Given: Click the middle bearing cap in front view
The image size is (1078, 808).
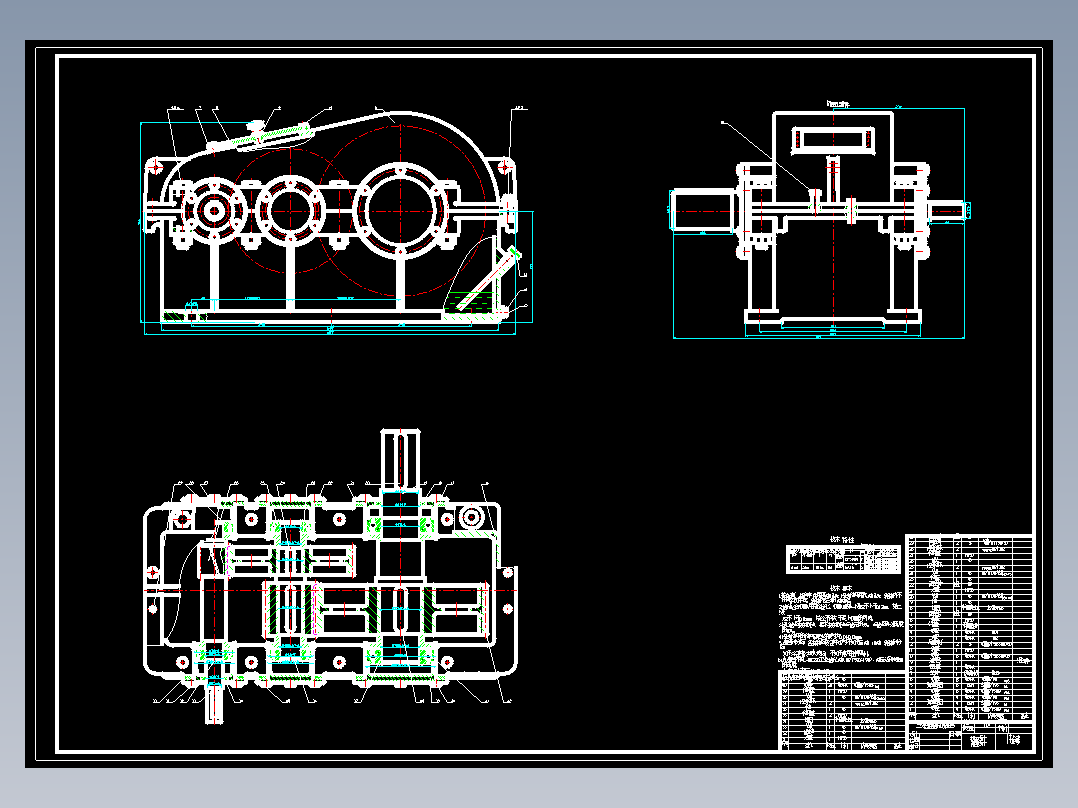Looking at the screenshot, I should [x=290, y=210].
